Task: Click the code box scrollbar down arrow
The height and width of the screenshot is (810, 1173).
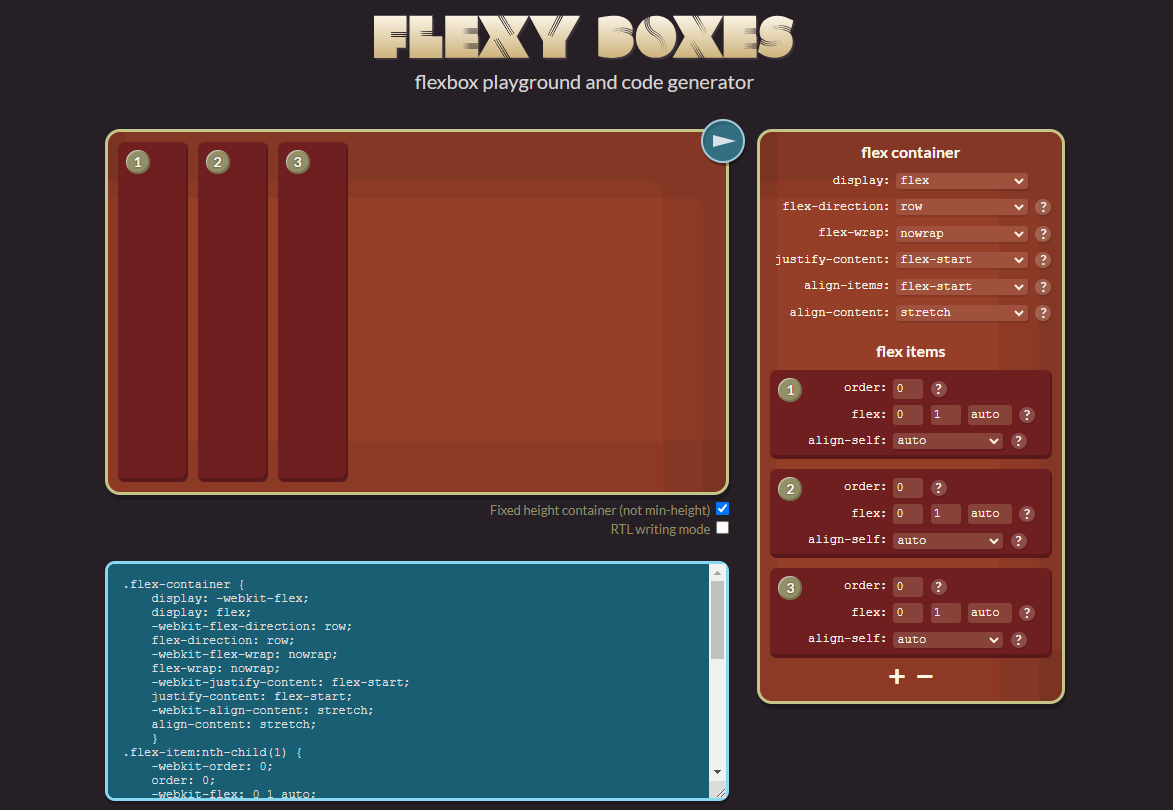Action: pos(717,772)
